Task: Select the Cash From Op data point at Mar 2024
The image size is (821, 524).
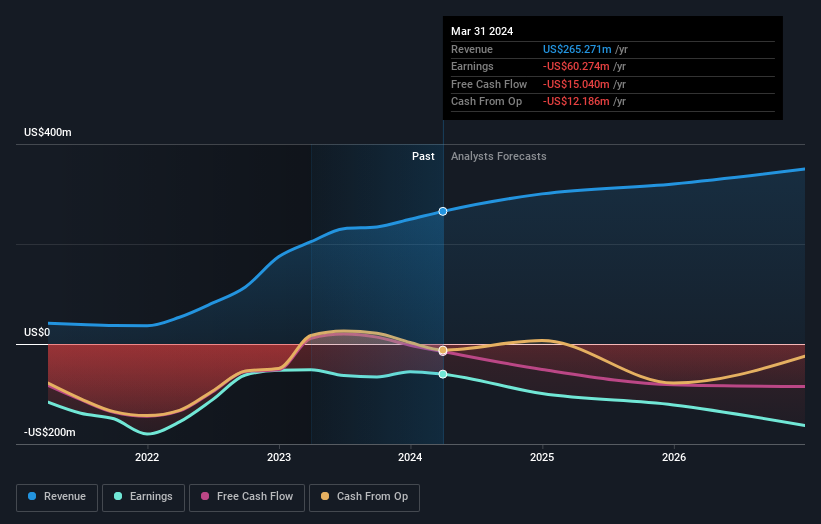Action: pyautogui.click(x=443, y=350)
